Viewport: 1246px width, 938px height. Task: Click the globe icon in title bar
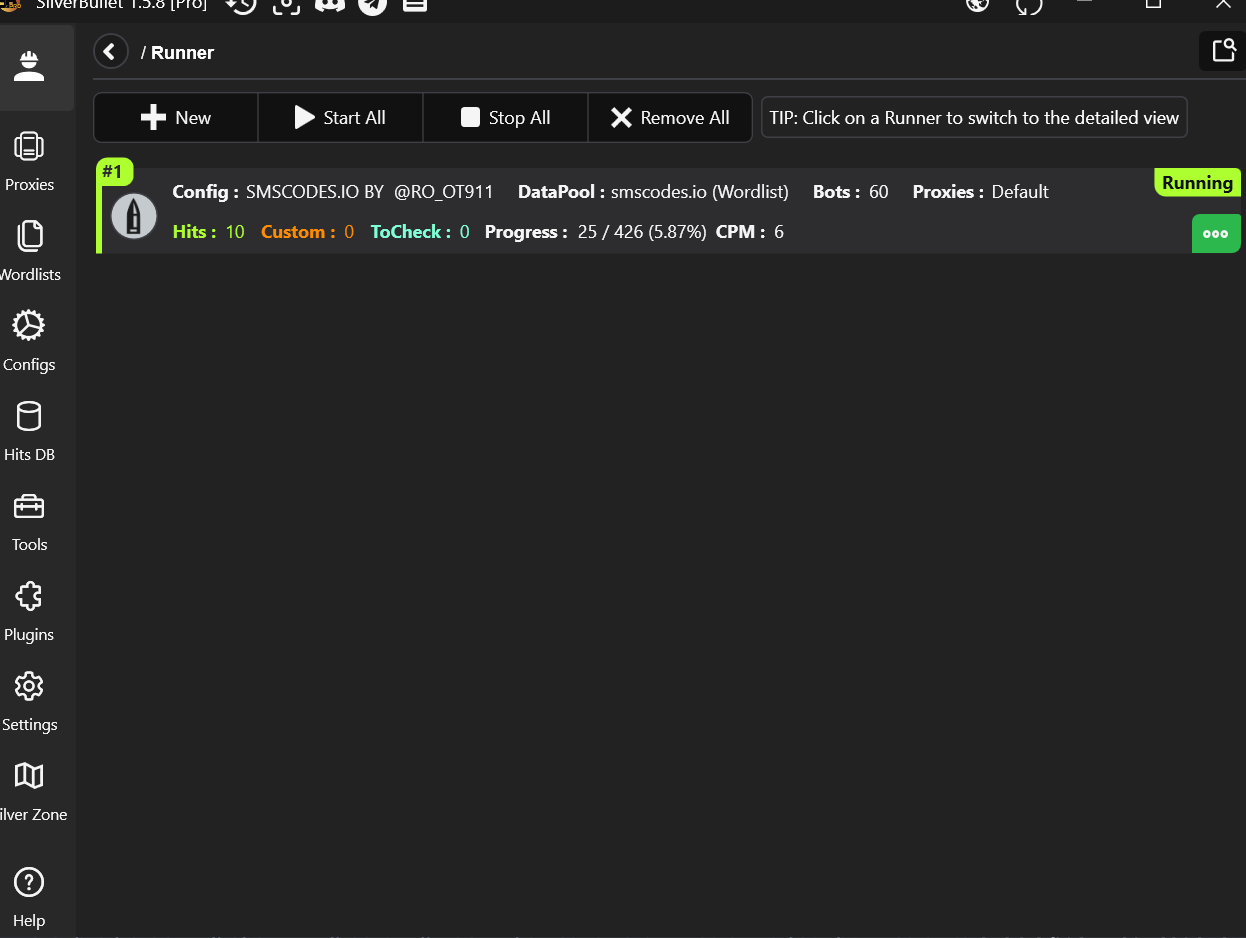[x=977, y=5]
